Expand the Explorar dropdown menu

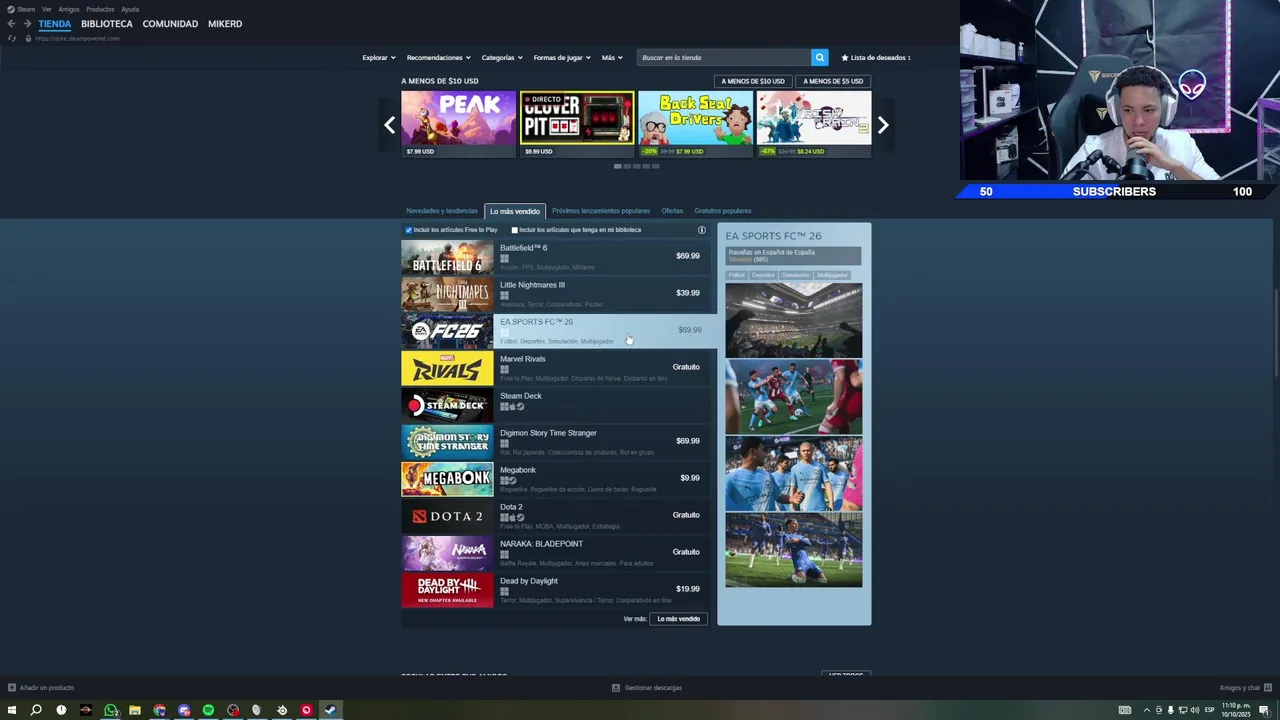379,58
